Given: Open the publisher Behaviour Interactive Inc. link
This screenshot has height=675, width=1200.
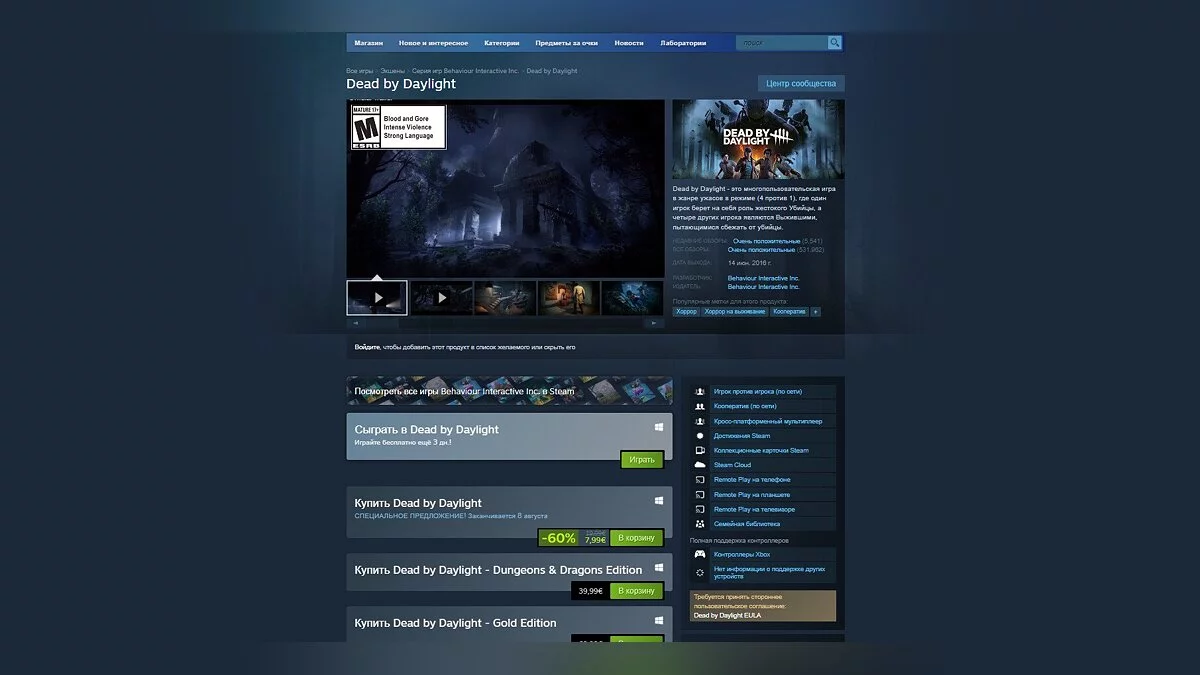Looking at the screenshot, I should 764,287.
